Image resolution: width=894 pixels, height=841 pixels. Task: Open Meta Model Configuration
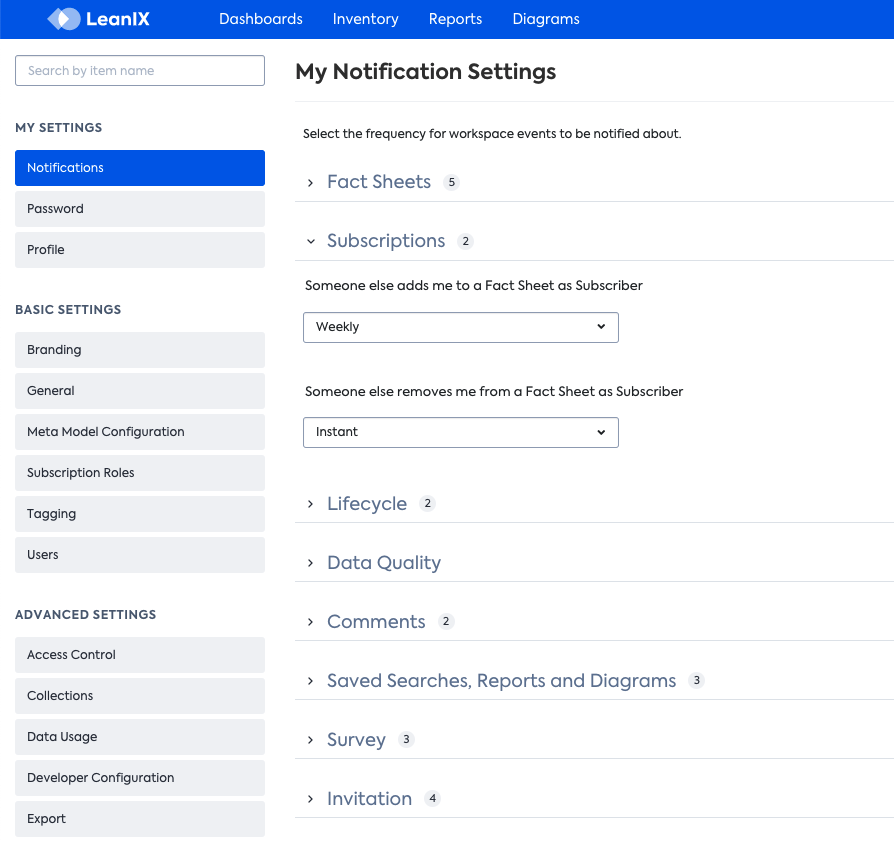pyautogui.click(x=140, y=432)
